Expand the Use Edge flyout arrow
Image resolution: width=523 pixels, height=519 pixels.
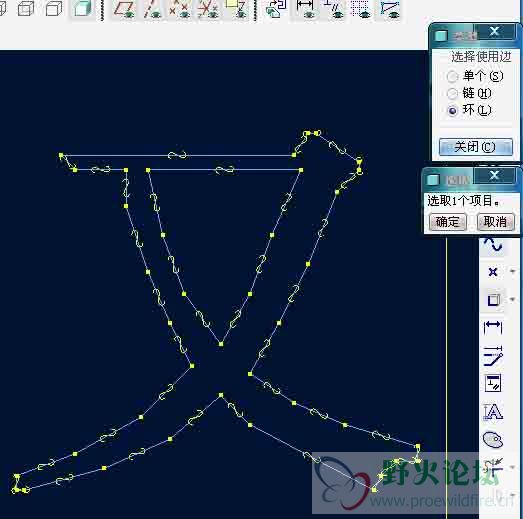click(513, 300)
